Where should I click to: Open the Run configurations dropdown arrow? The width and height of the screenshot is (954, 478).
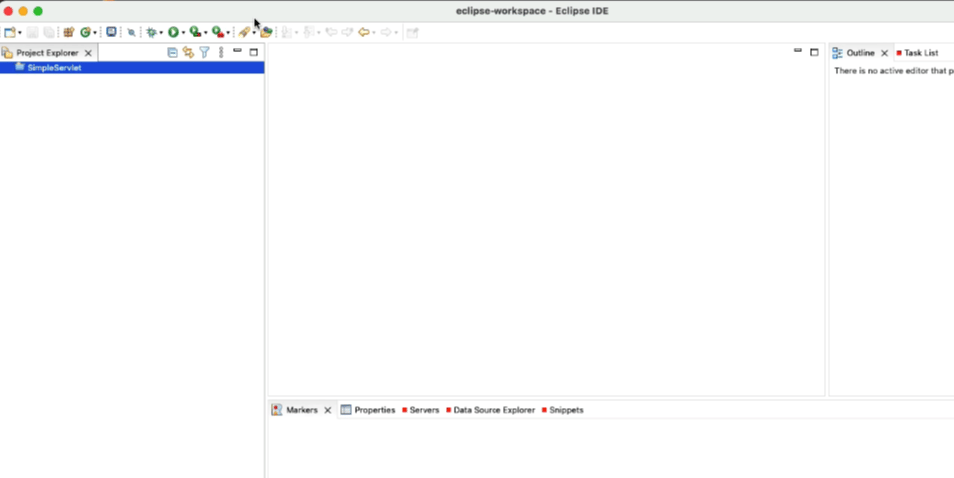click(x=183, y=33)
